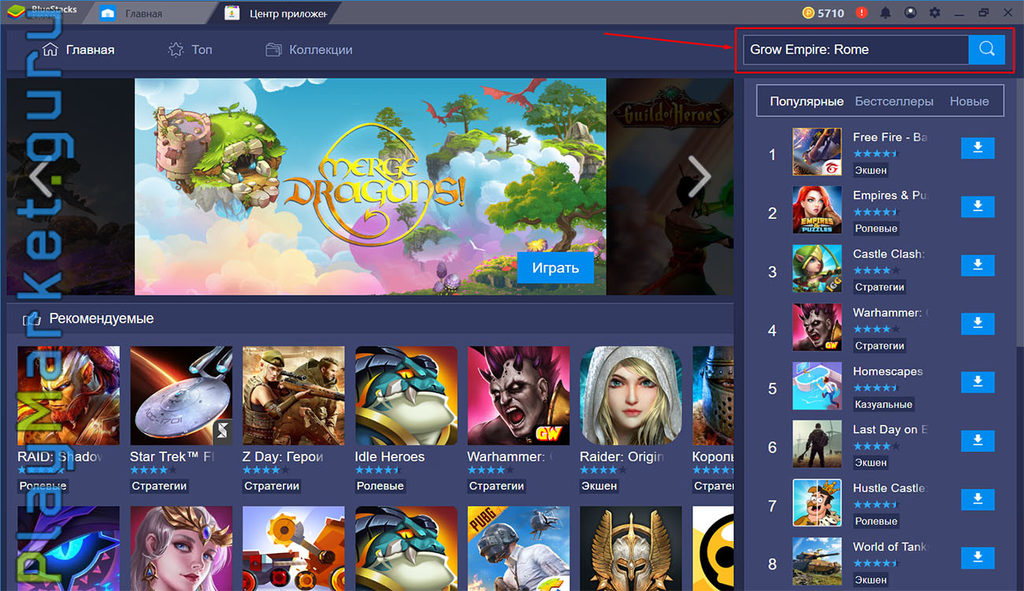Show the previous banner with left arrow
Viewport: 1024px width, 591px height.
pyautogui.click(x=40, y=176)
